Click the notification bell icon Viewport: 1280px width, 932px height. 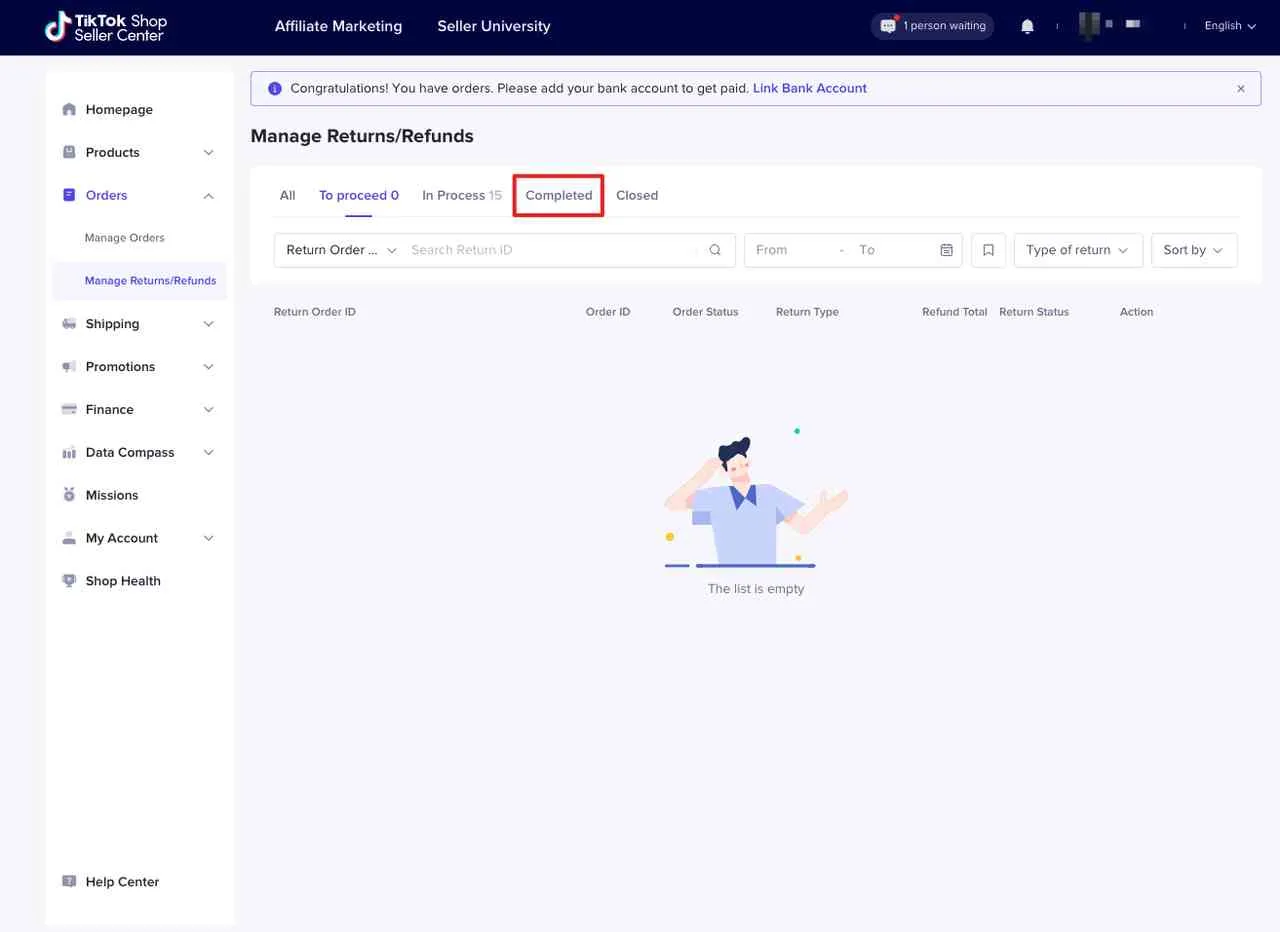click(1027, 26)
